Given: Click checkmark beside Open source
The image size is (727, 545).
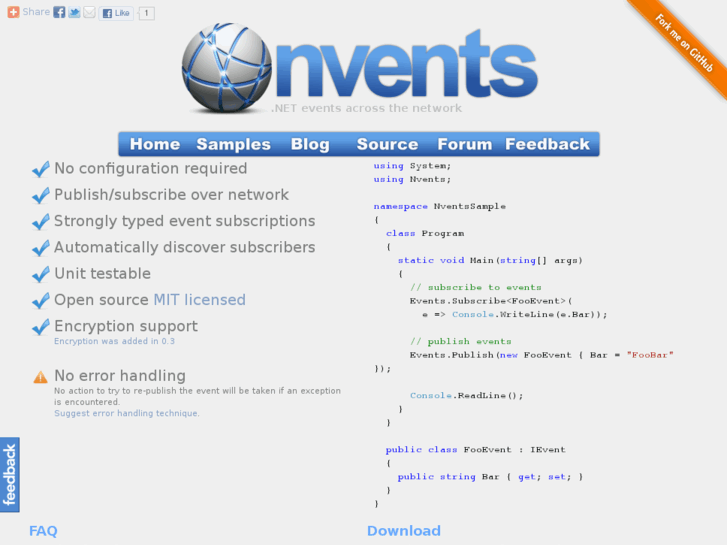Looking at the screenshot, I should 41,301.
